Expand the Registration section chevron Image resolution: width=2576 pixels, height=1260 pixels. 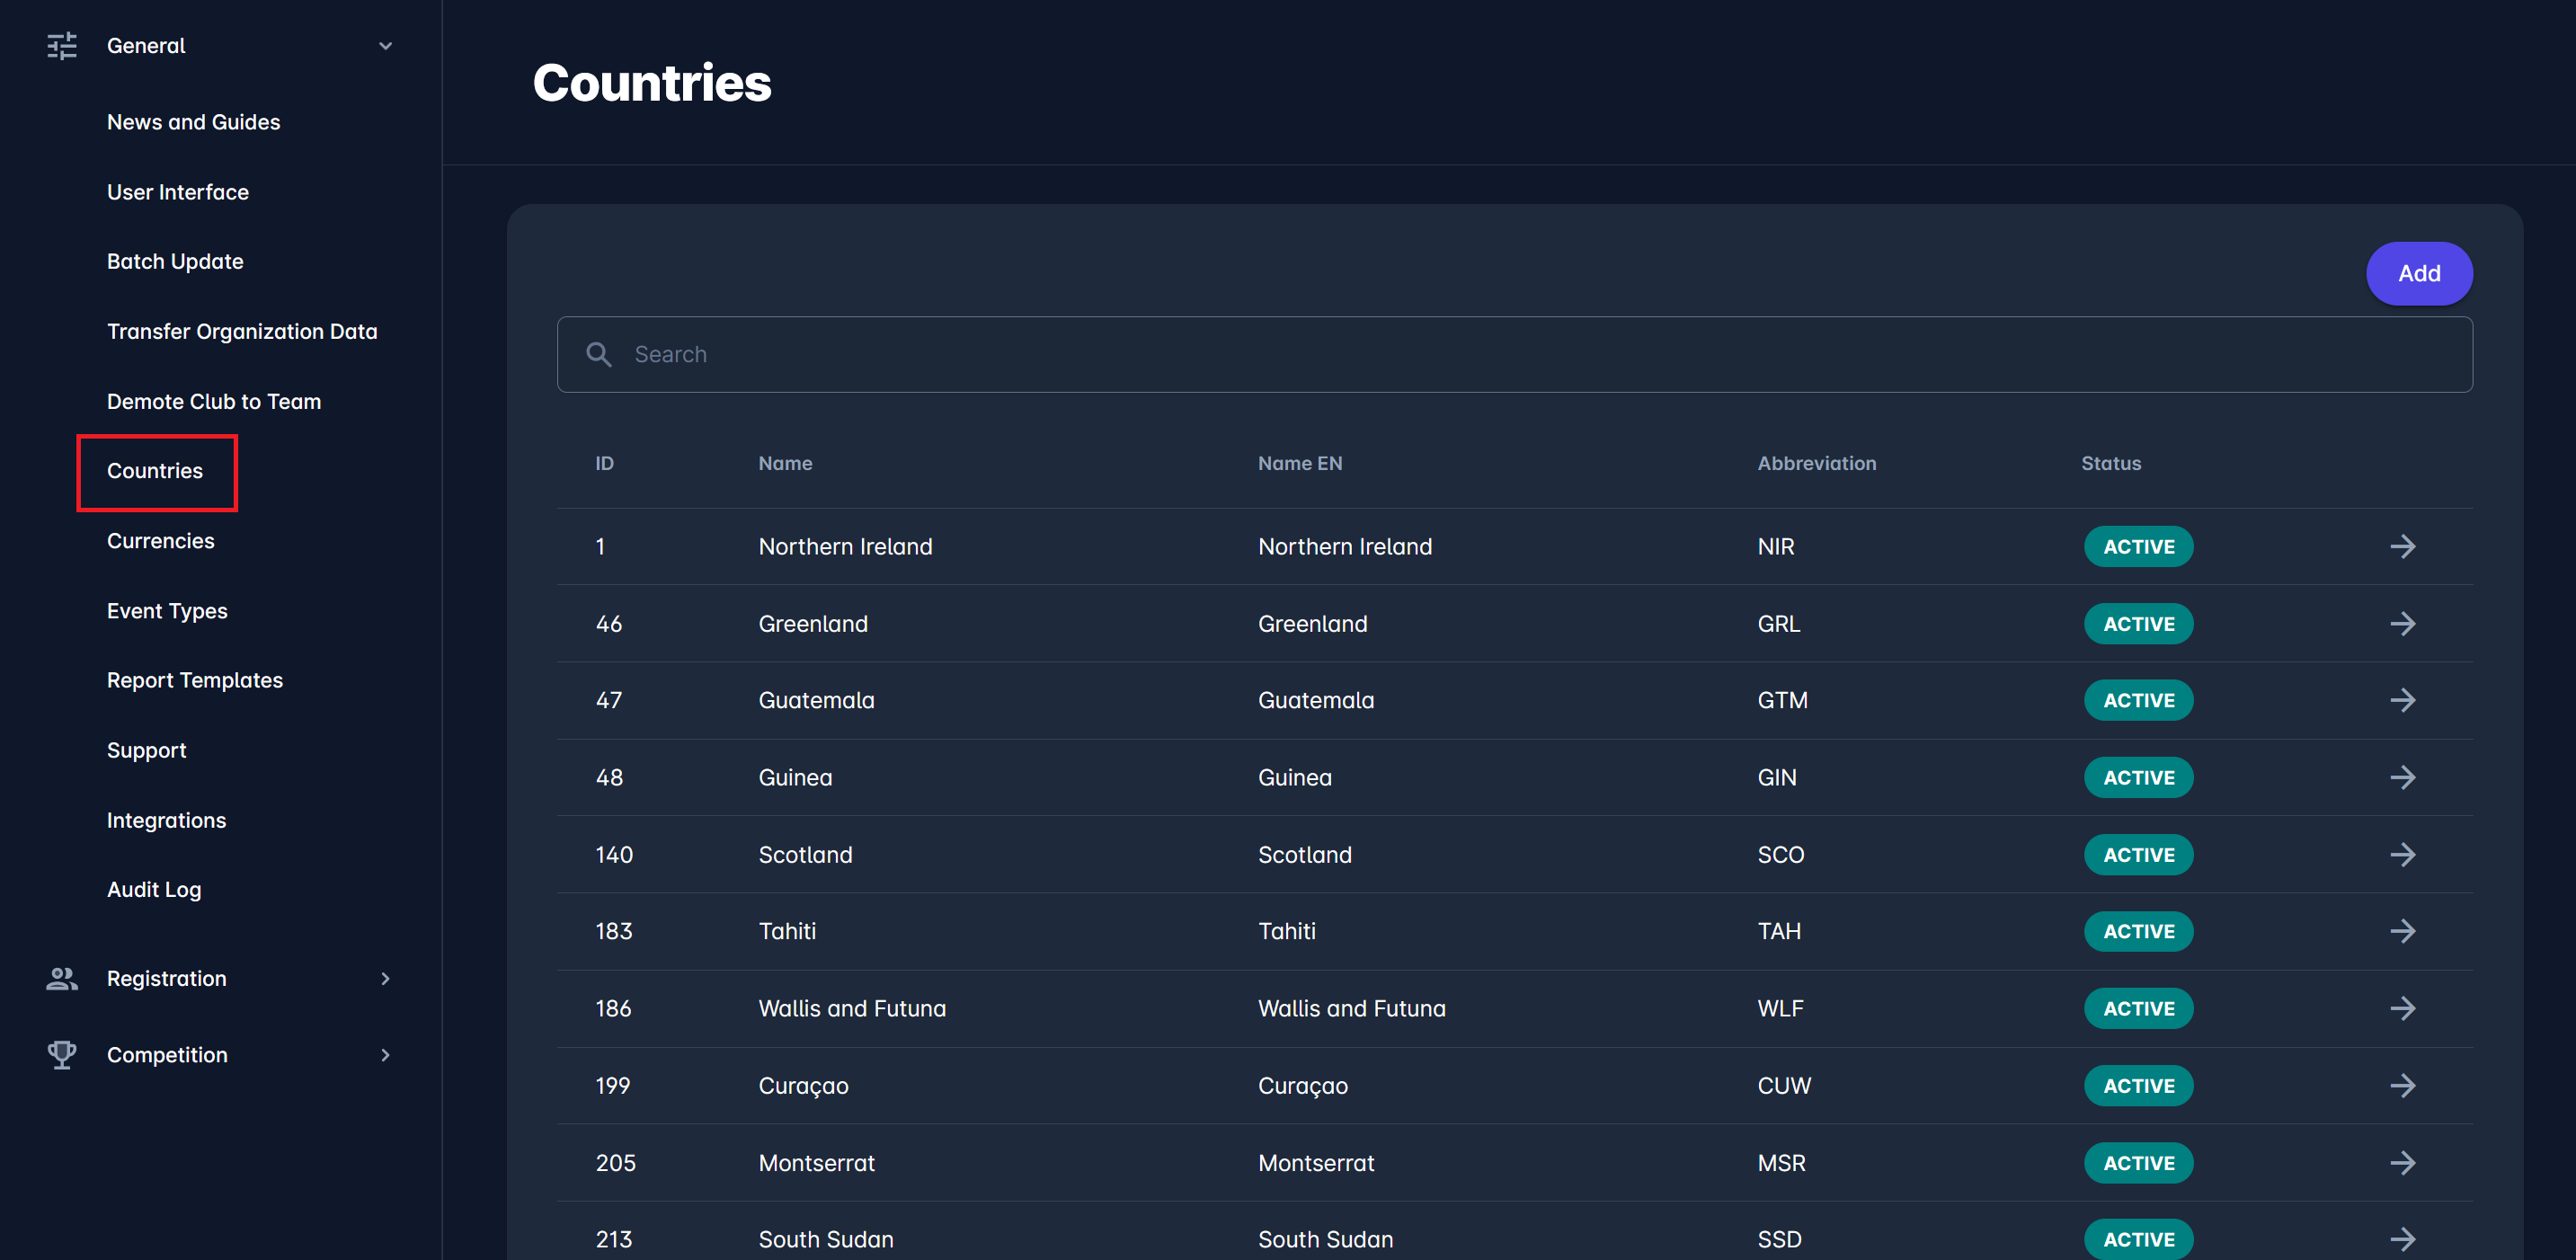pos(385,978)
